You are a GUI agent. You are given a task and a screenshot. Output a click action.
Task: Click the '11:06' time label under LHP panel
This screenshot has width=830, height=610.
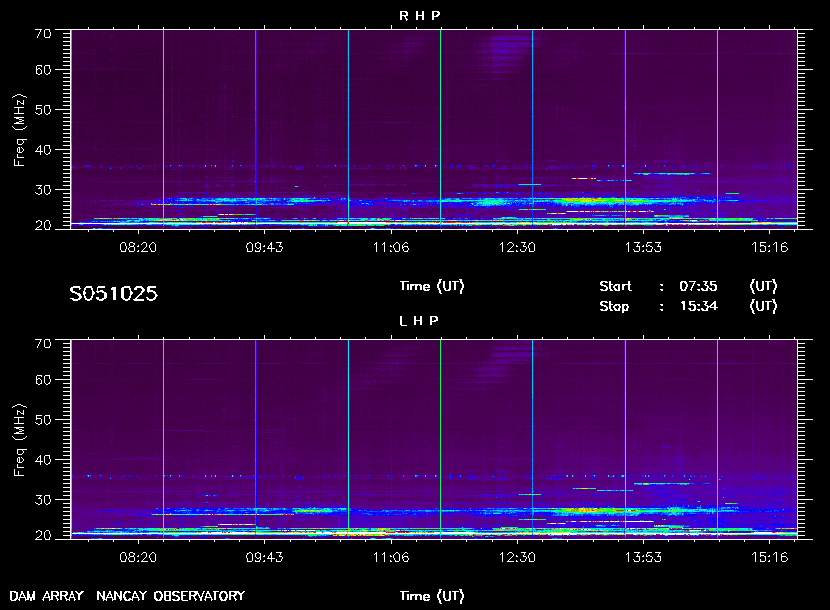391,557
